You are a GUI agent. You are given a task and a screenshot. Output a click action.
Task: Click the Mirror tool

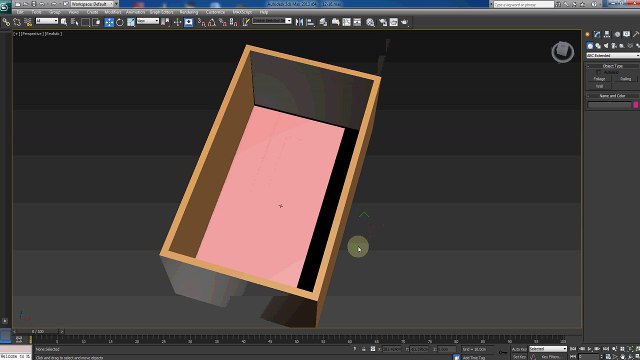point(300,22)
